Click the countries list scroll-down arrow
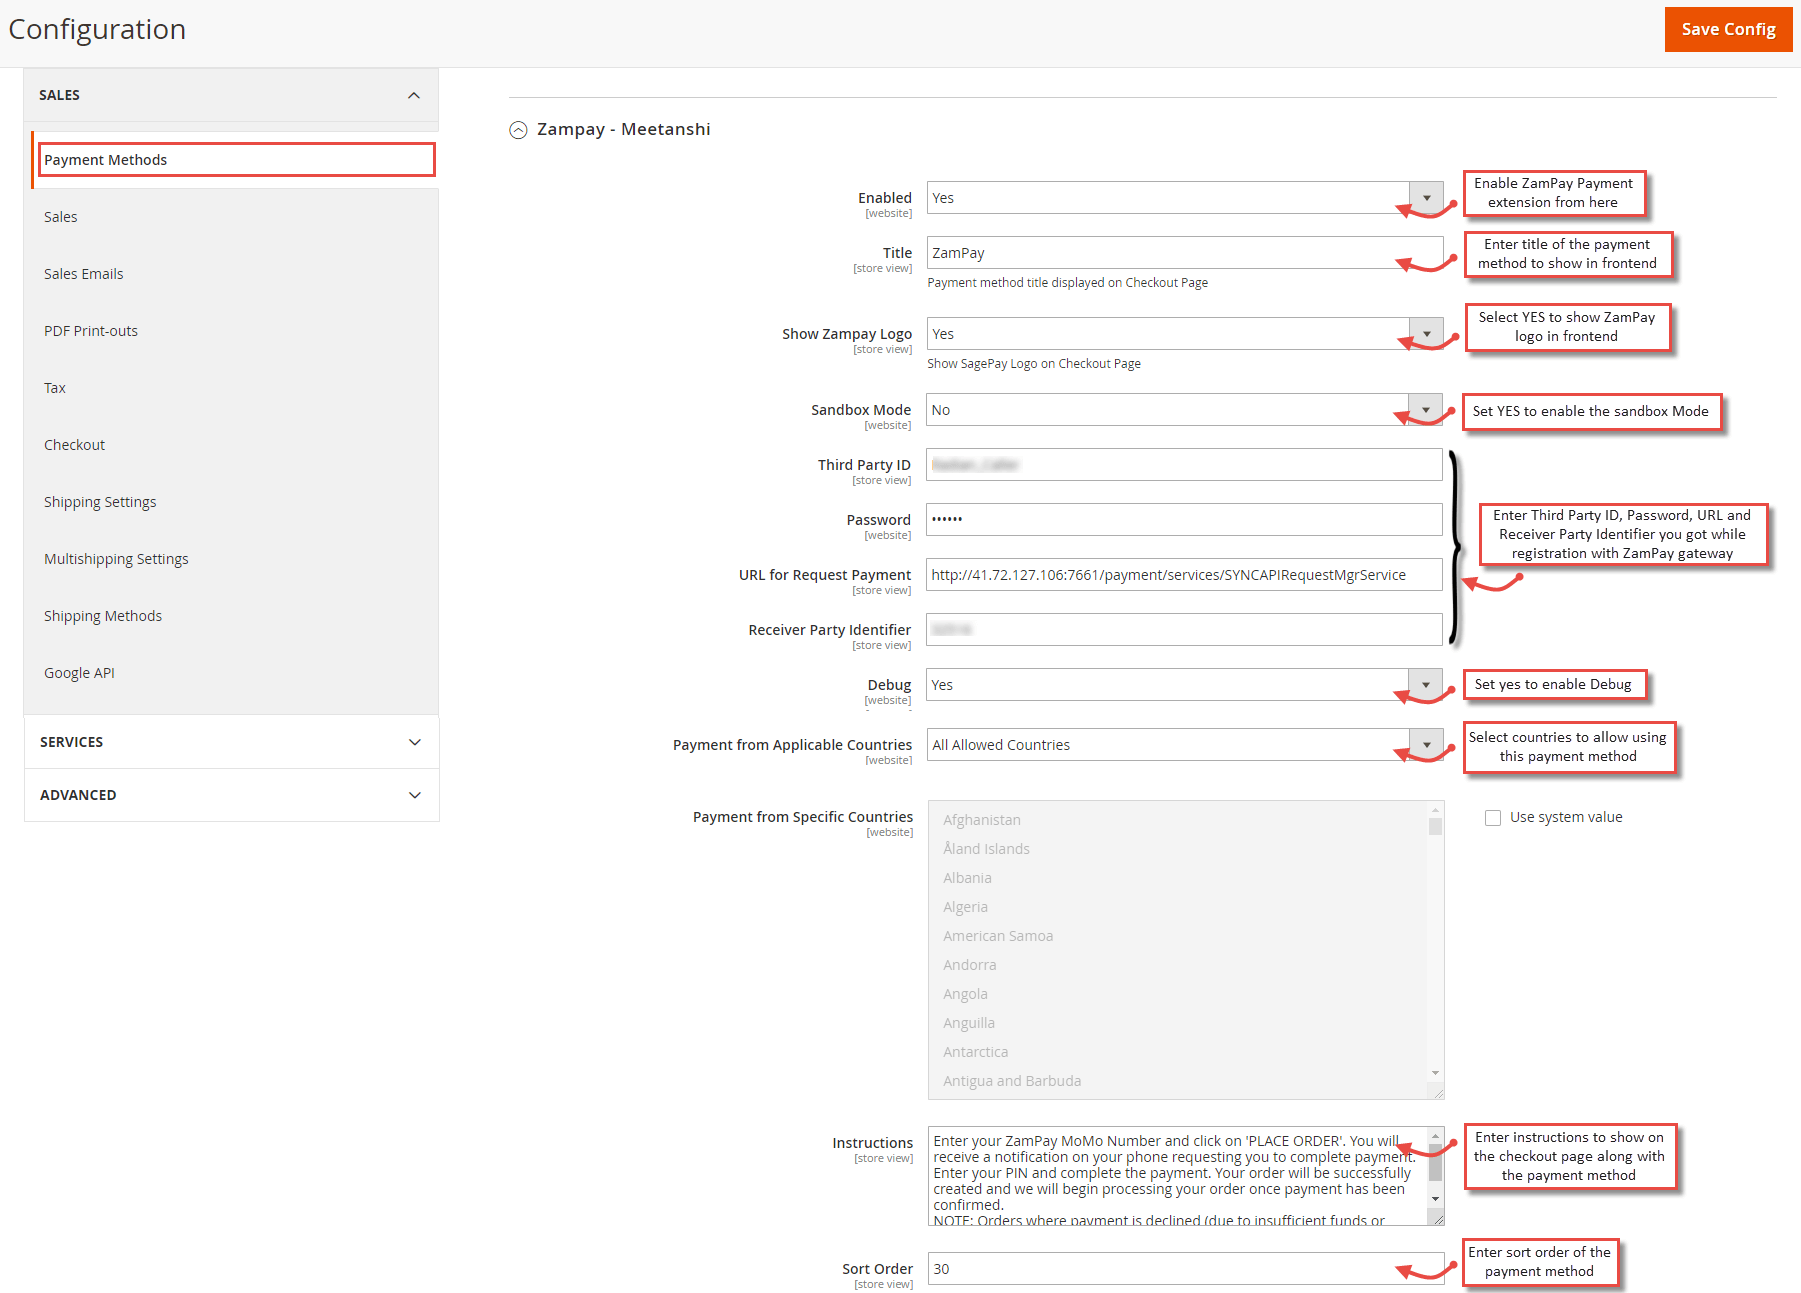Screen dimensions: 1801x1293 click(x=1435, y=1073)
